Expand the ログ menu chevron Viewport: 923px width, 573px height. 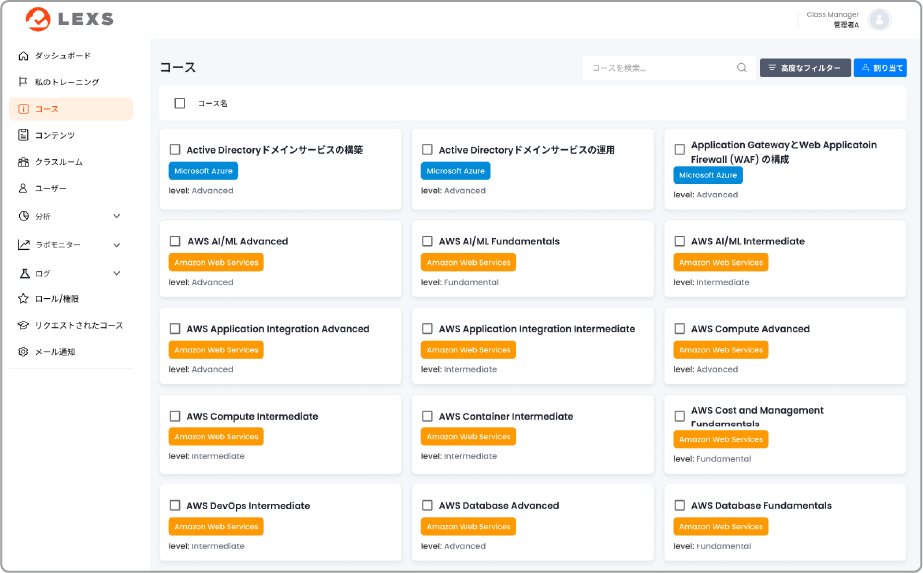click(x=117, y=273)
